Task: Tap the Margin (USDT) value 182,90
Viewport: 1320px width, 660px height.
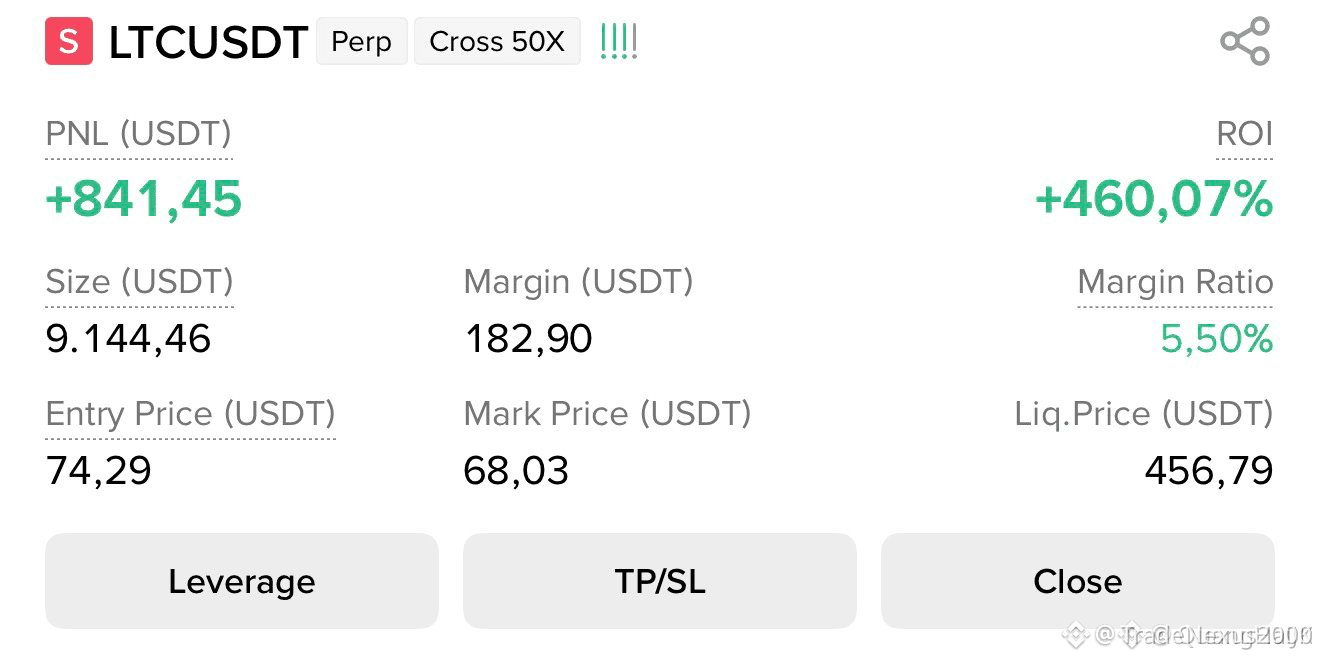Action: click(528, 340)
